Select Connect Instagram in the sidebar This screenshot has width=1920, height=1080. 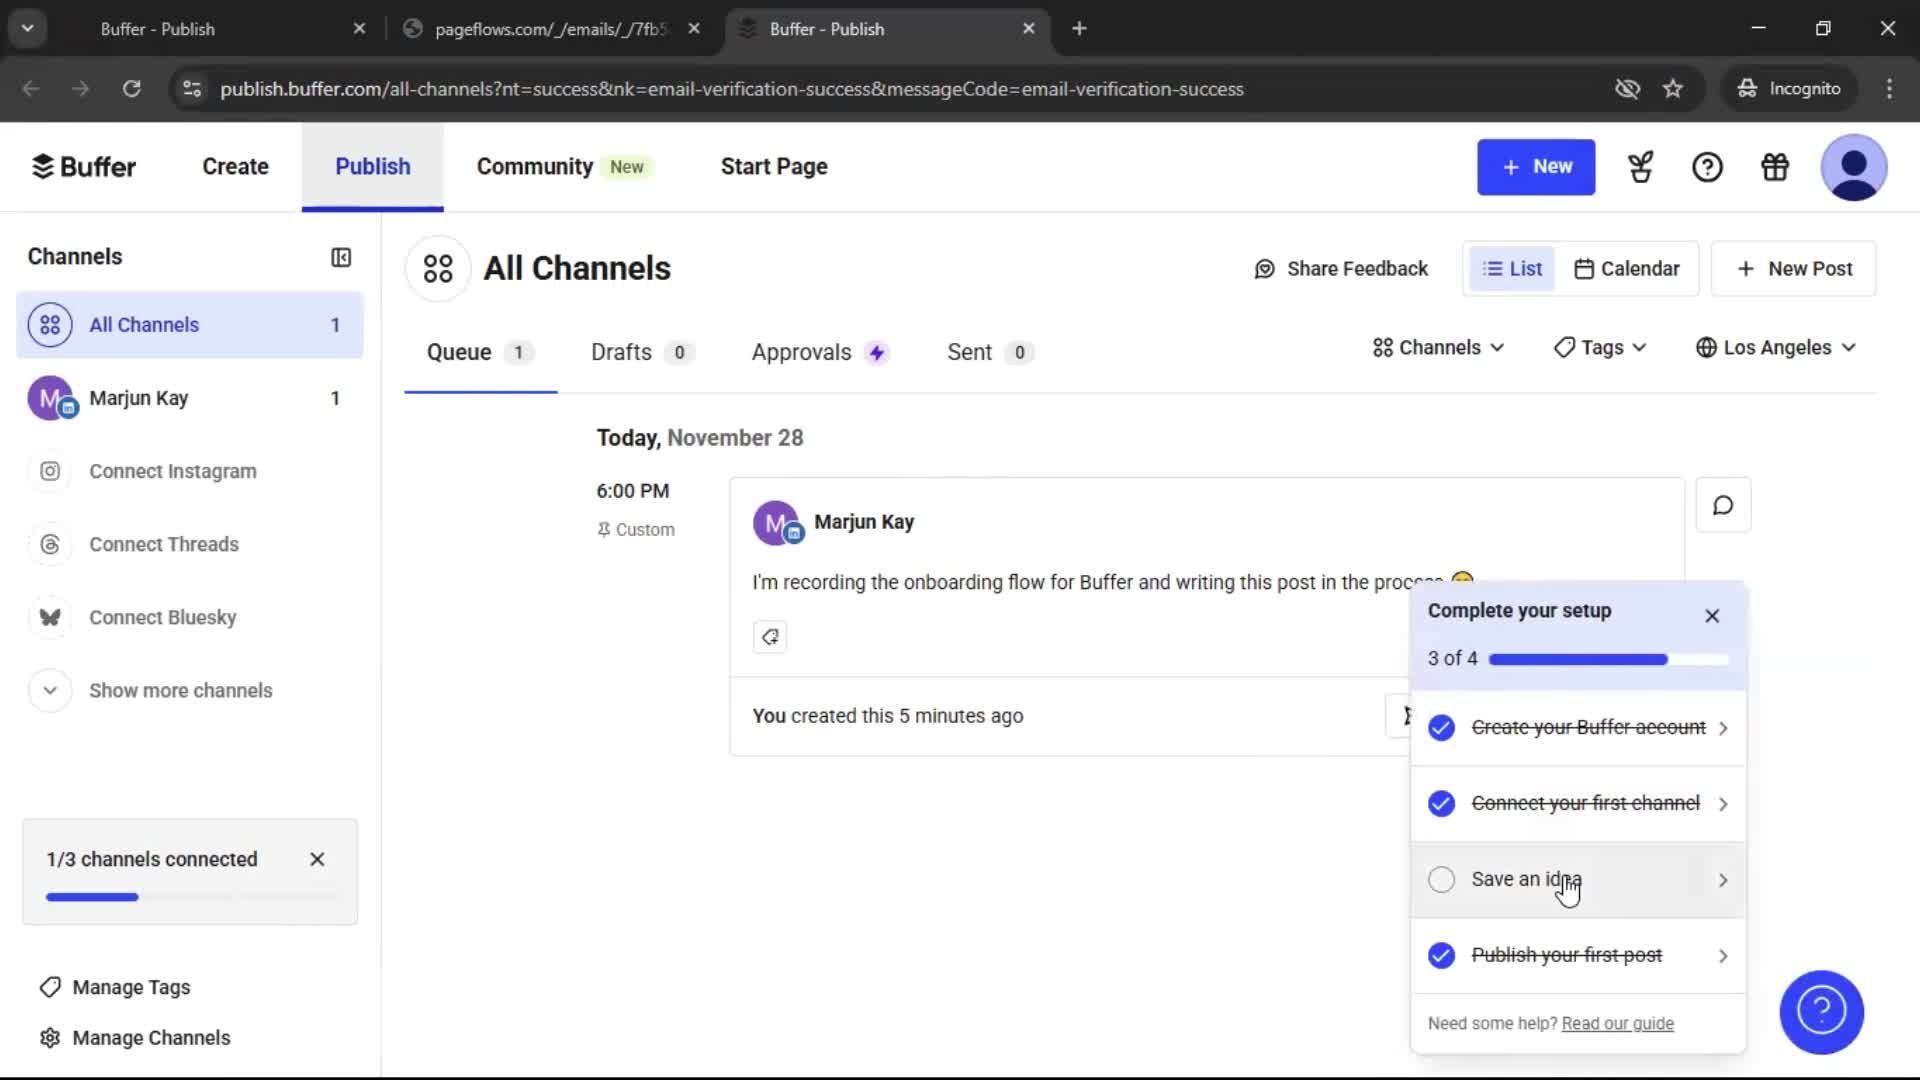(172, 471)
